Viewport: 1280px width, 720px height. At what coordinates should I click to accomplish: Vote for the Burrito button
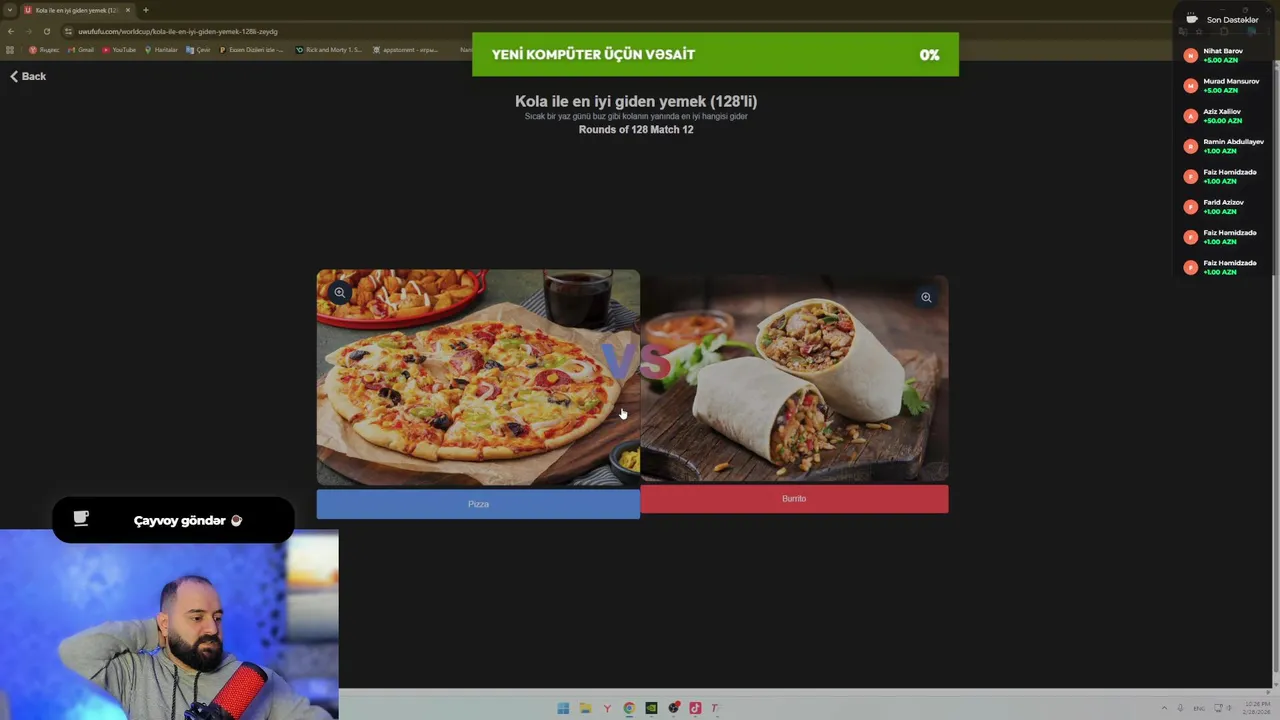coord(794,499)
